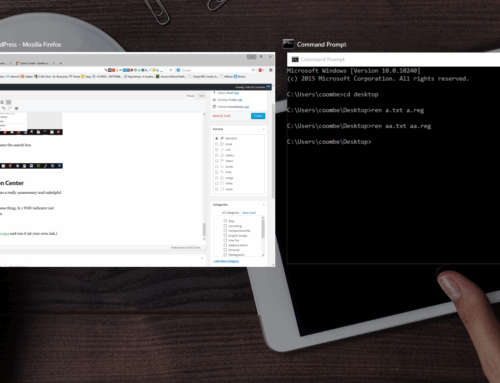This screenshot has width=500, height=383.
Task: Switch to the Most Used categories tab
Action: pos(249,213)
